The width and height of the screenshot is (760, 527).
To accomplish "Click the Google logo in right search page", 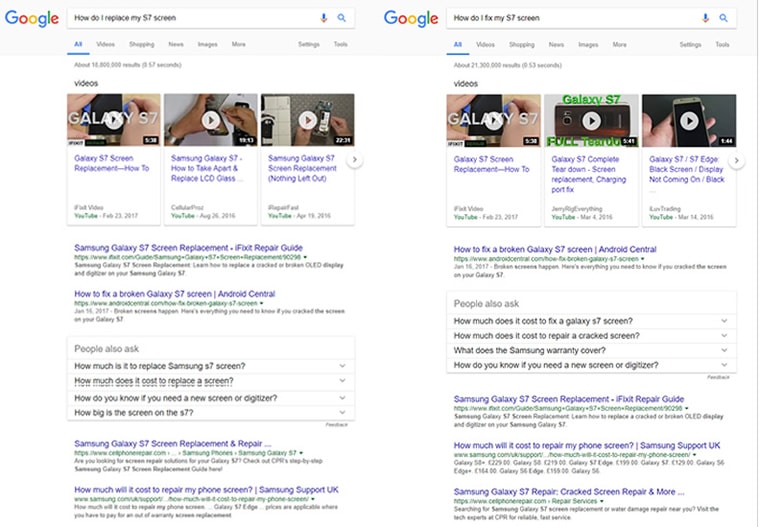I will click(x=411, y=18).
